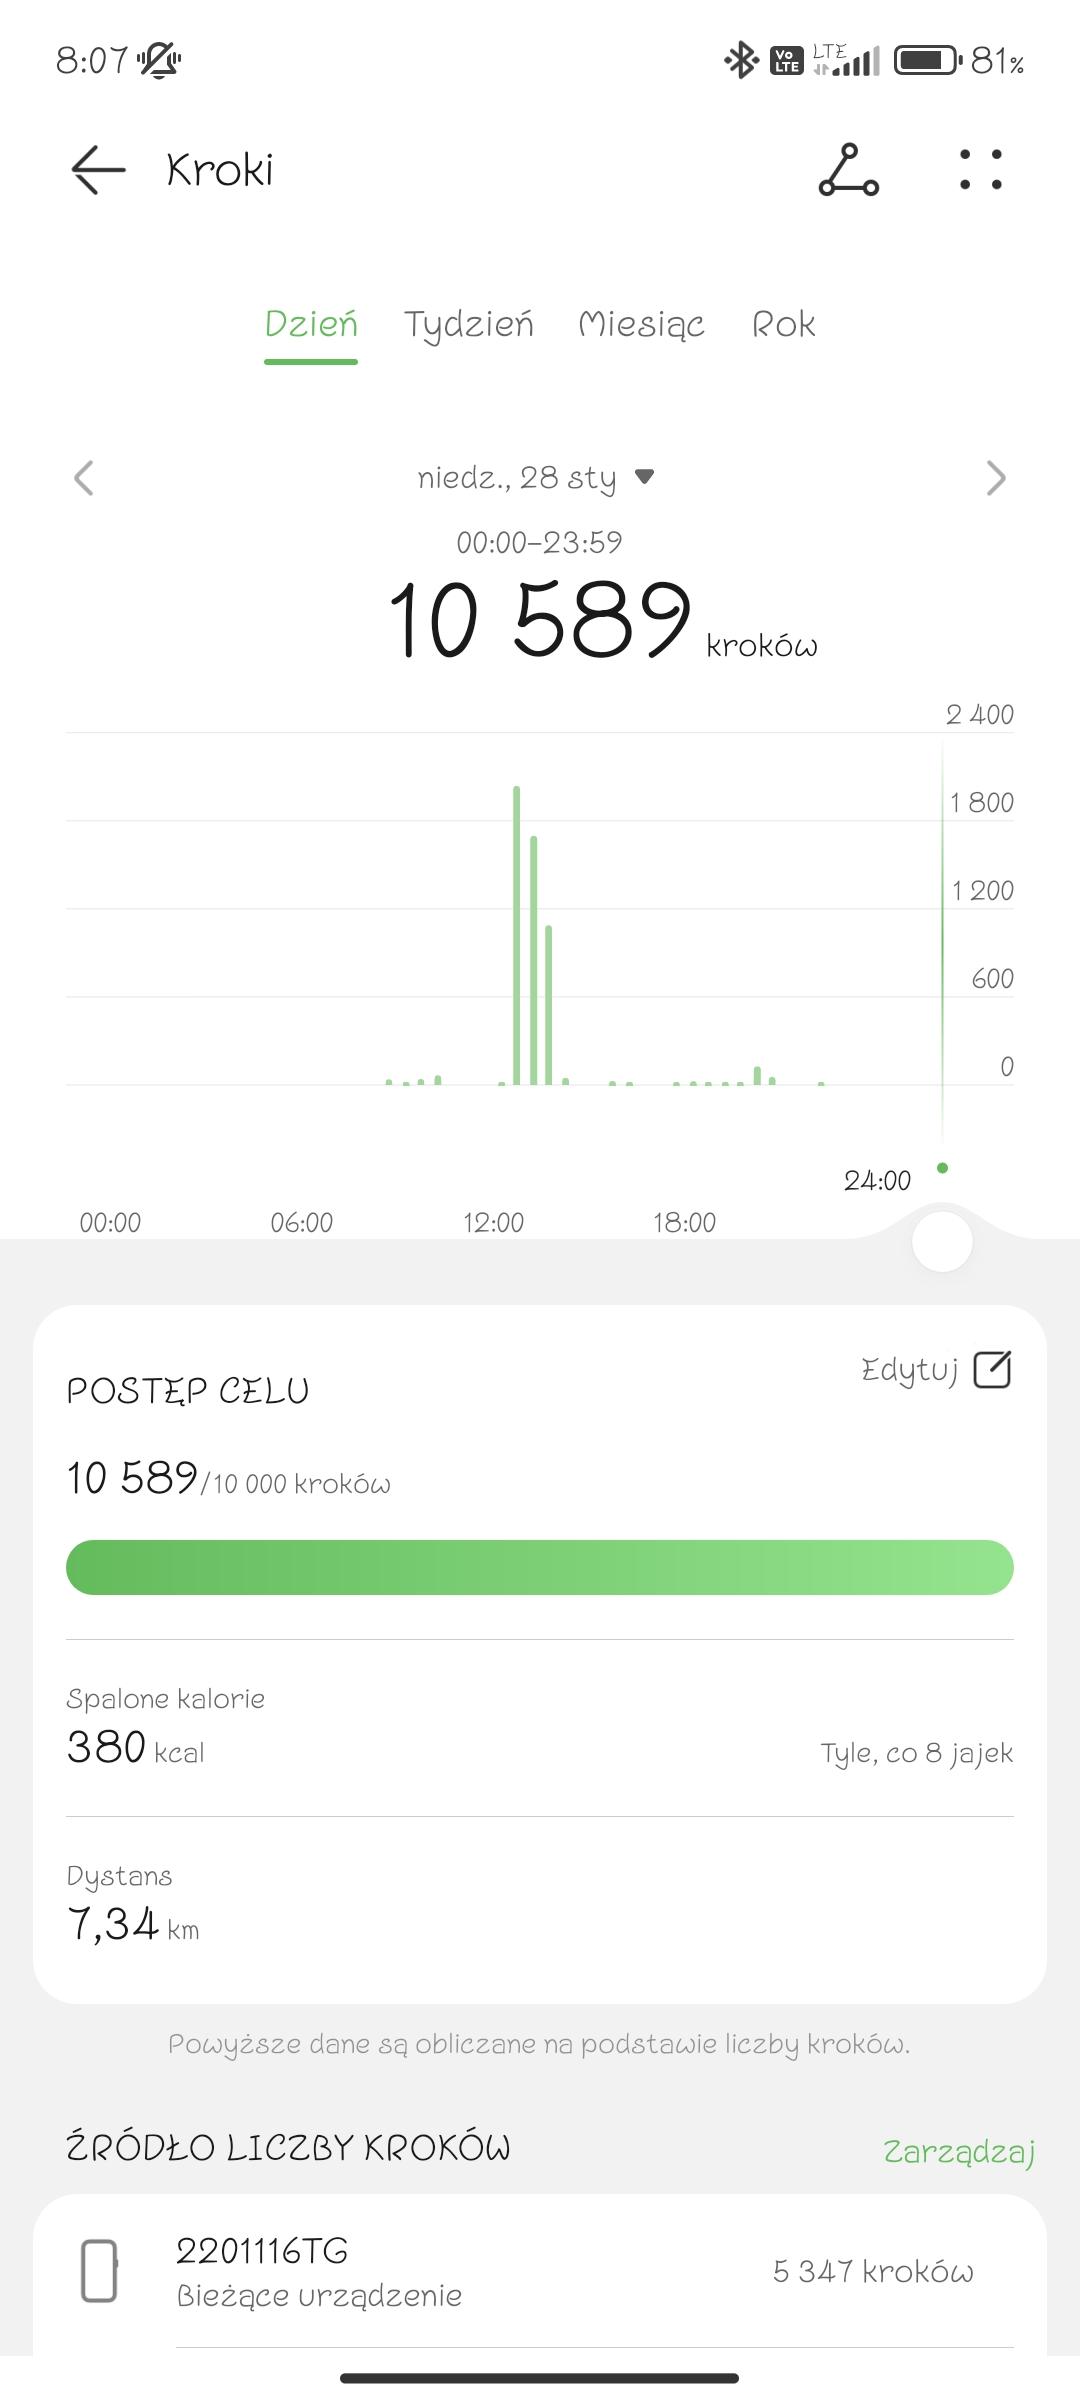The width and height of the screenshot is (1080, 2400).
Task: Switch to the Rok tab
Action: pyautogui.click(x=783, y=324)
